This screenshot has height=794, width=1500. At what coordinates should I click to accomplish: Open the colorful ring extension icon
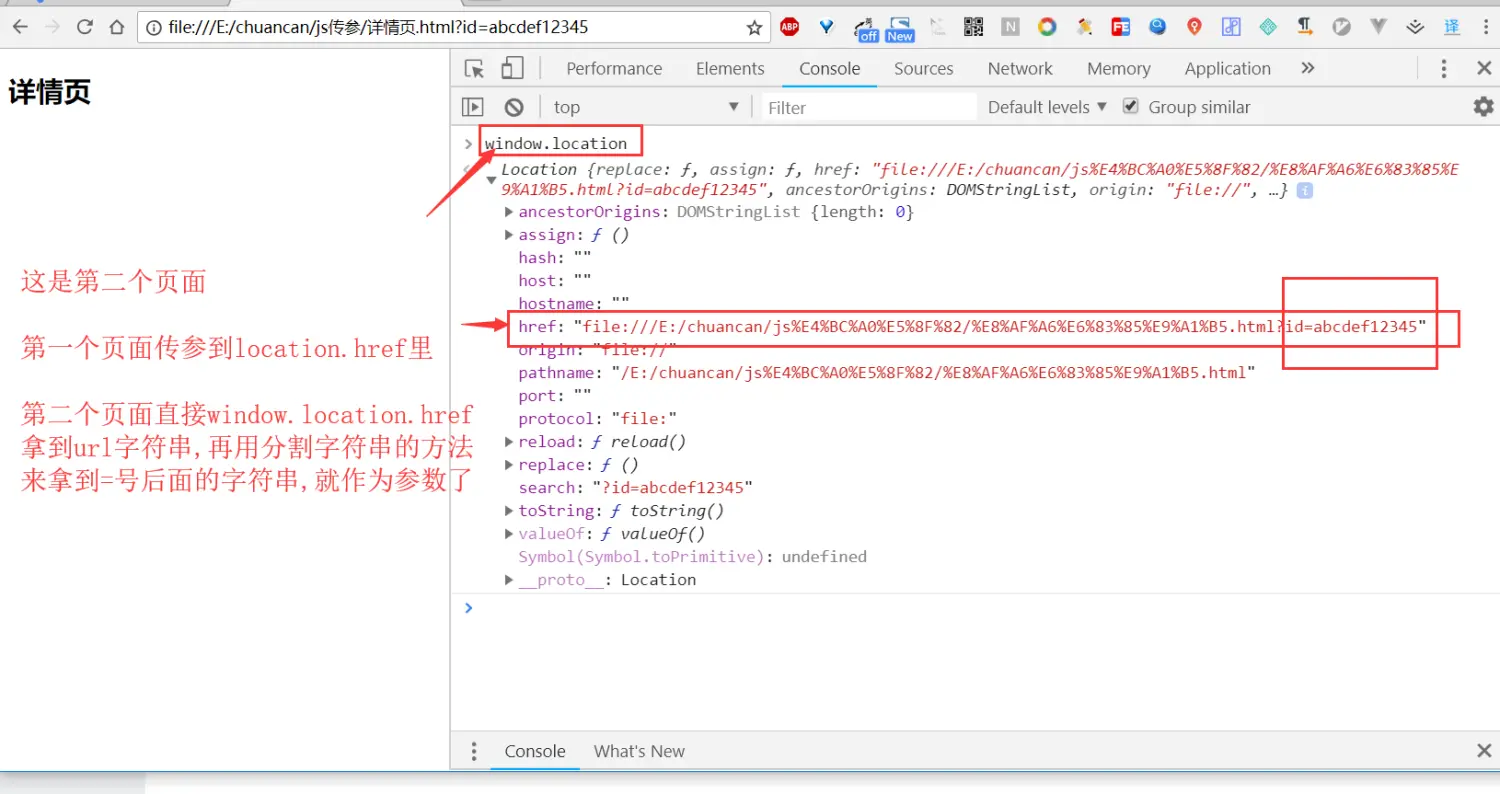pyautogui.click(x=1047, y=27)
